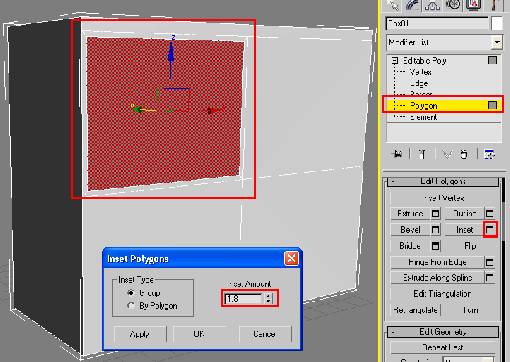Select the Group inset type radio
The height and width of the screenshot is (362, 510).
coord(131,293)
